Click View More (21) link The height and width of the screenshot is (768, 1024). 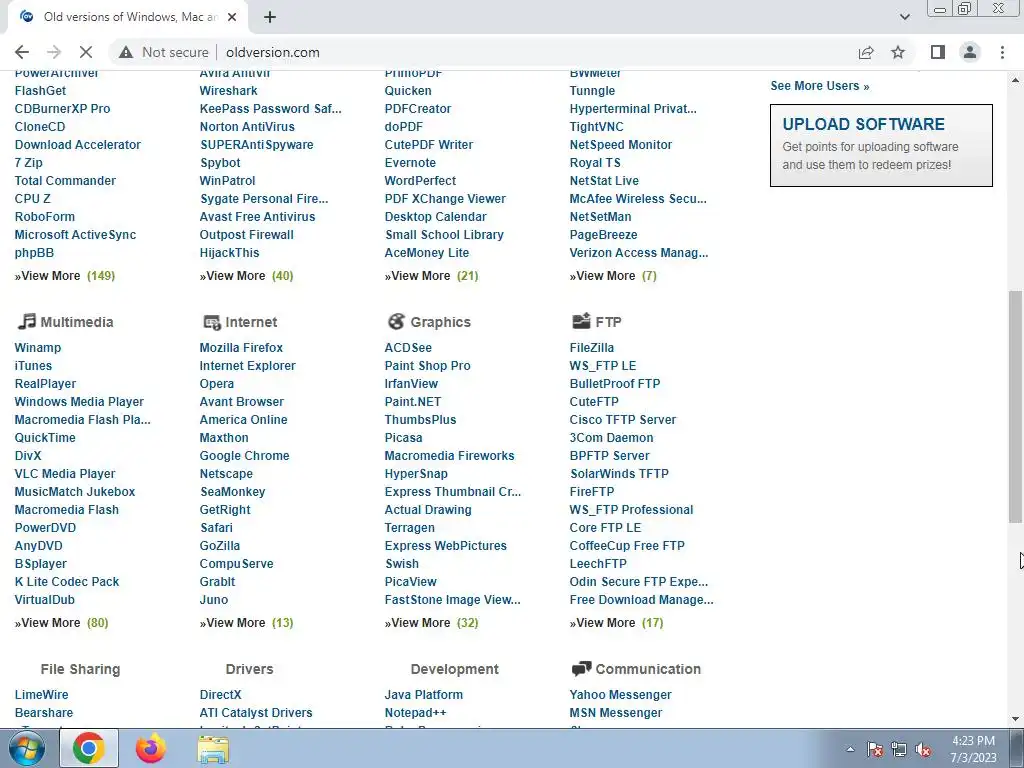click(x=432, y=276)
